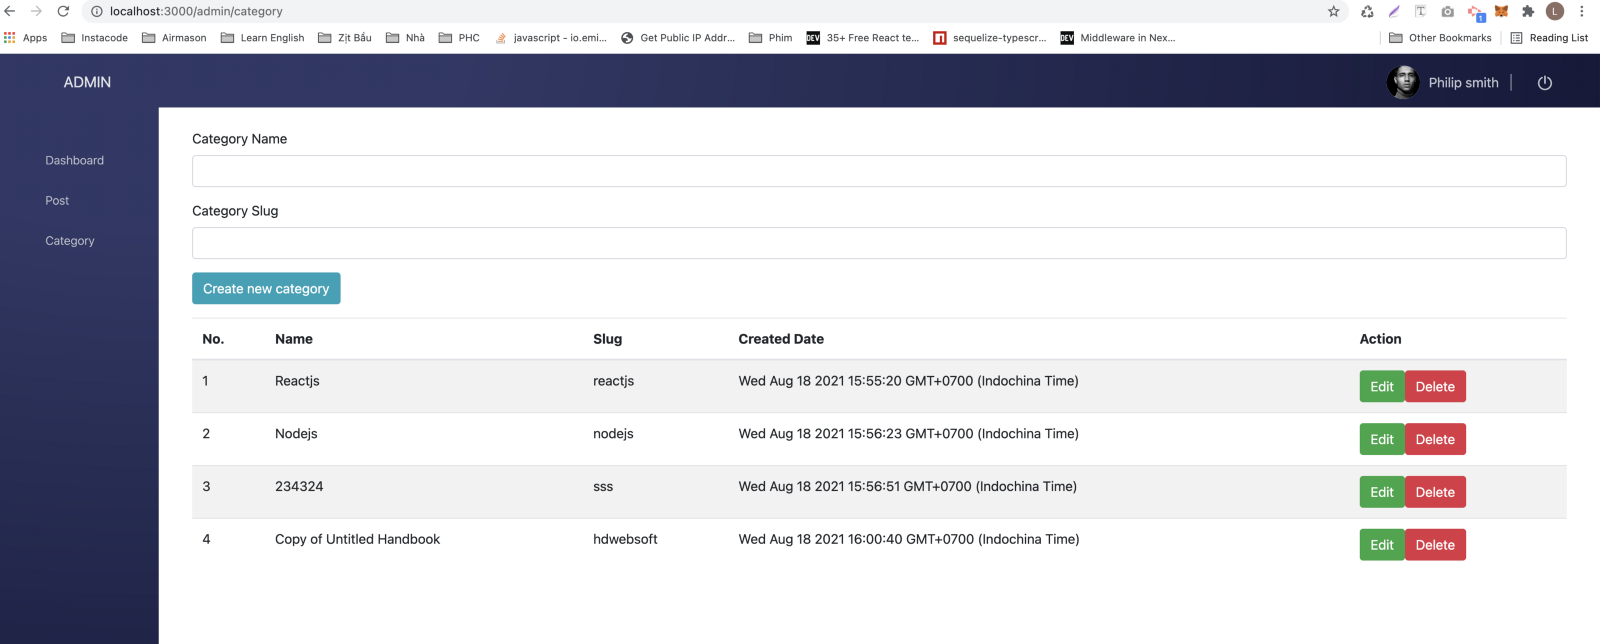Click the site info icon in address bar
The height and width of the screenshot is (644, 1600).
[x=97, y=11]
